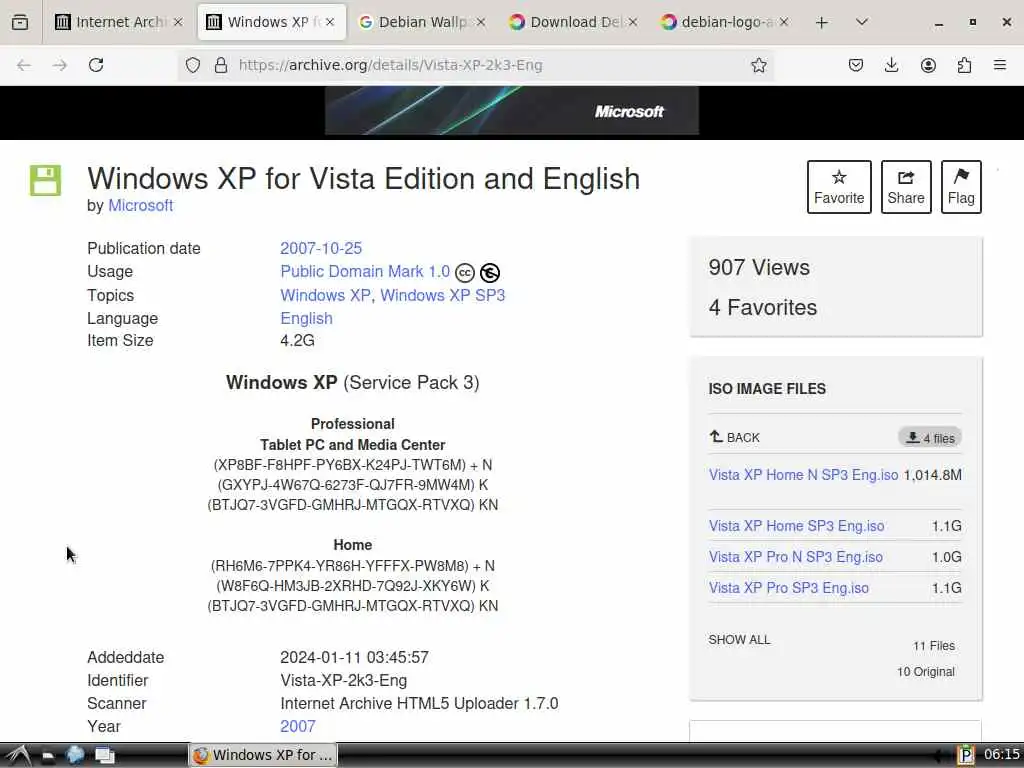Open the Downloads toolbar icon
Screen dimensions: 1024x768
891,65
